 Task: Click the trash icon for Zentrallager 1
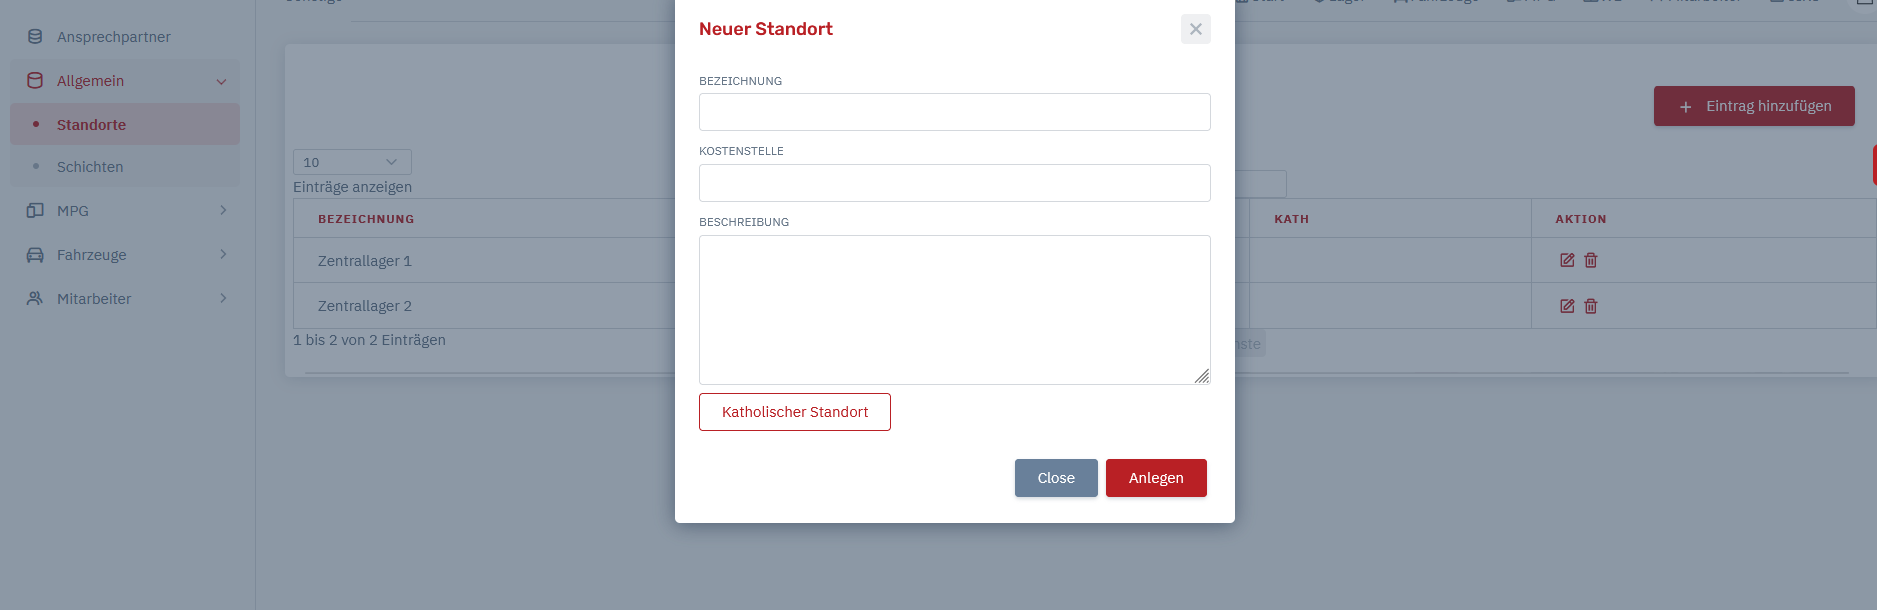click(x=1591, y=260)
